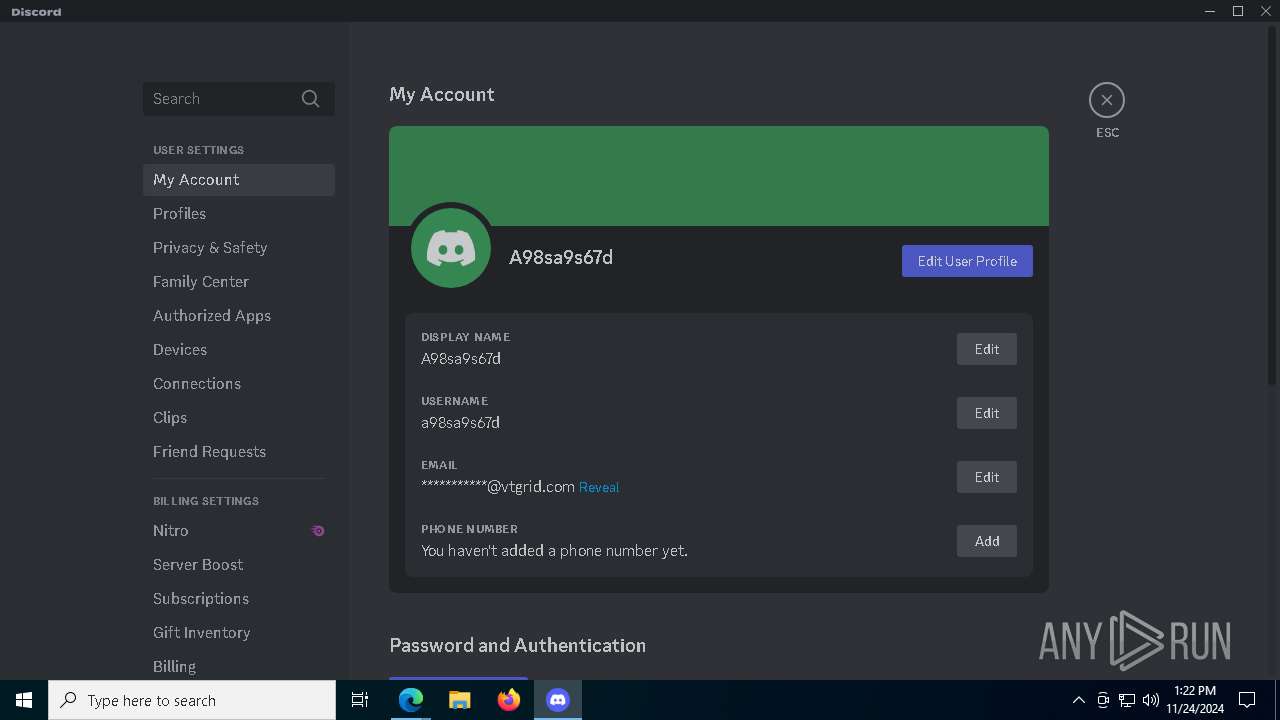Click the settings page scrollbar
The width and height of the screenshot is (1280, 720).
pyautogui.click(x=1272, y=205)
